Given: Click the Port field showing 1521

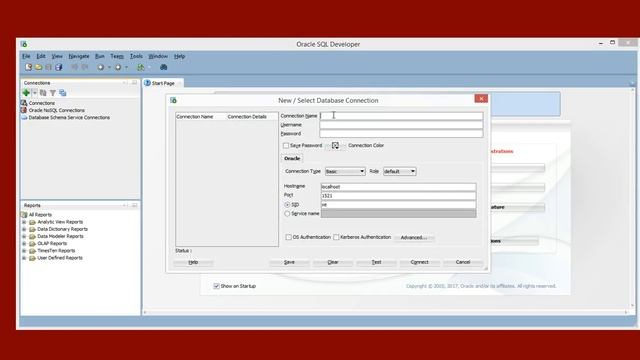Looking at the screenshot, I should 398,196.
